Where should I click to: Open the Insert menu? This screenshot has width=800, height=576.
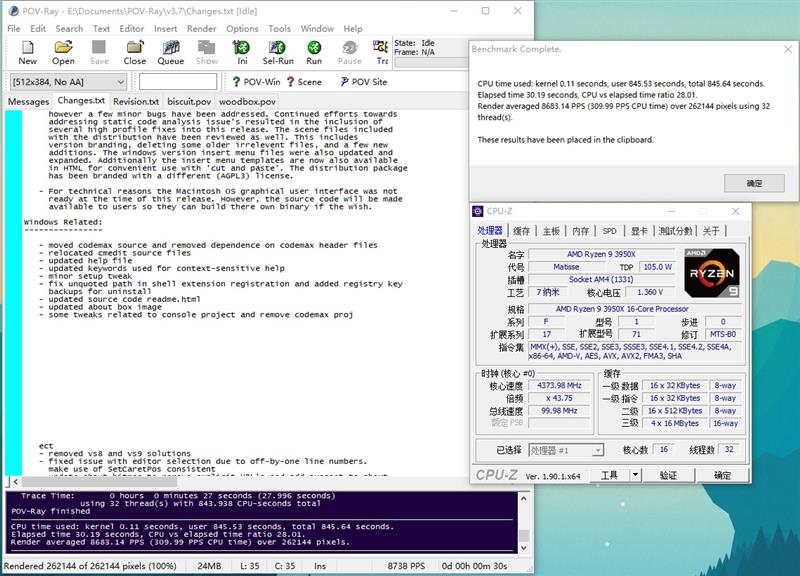pyautogui.click(x=166, y=29)
